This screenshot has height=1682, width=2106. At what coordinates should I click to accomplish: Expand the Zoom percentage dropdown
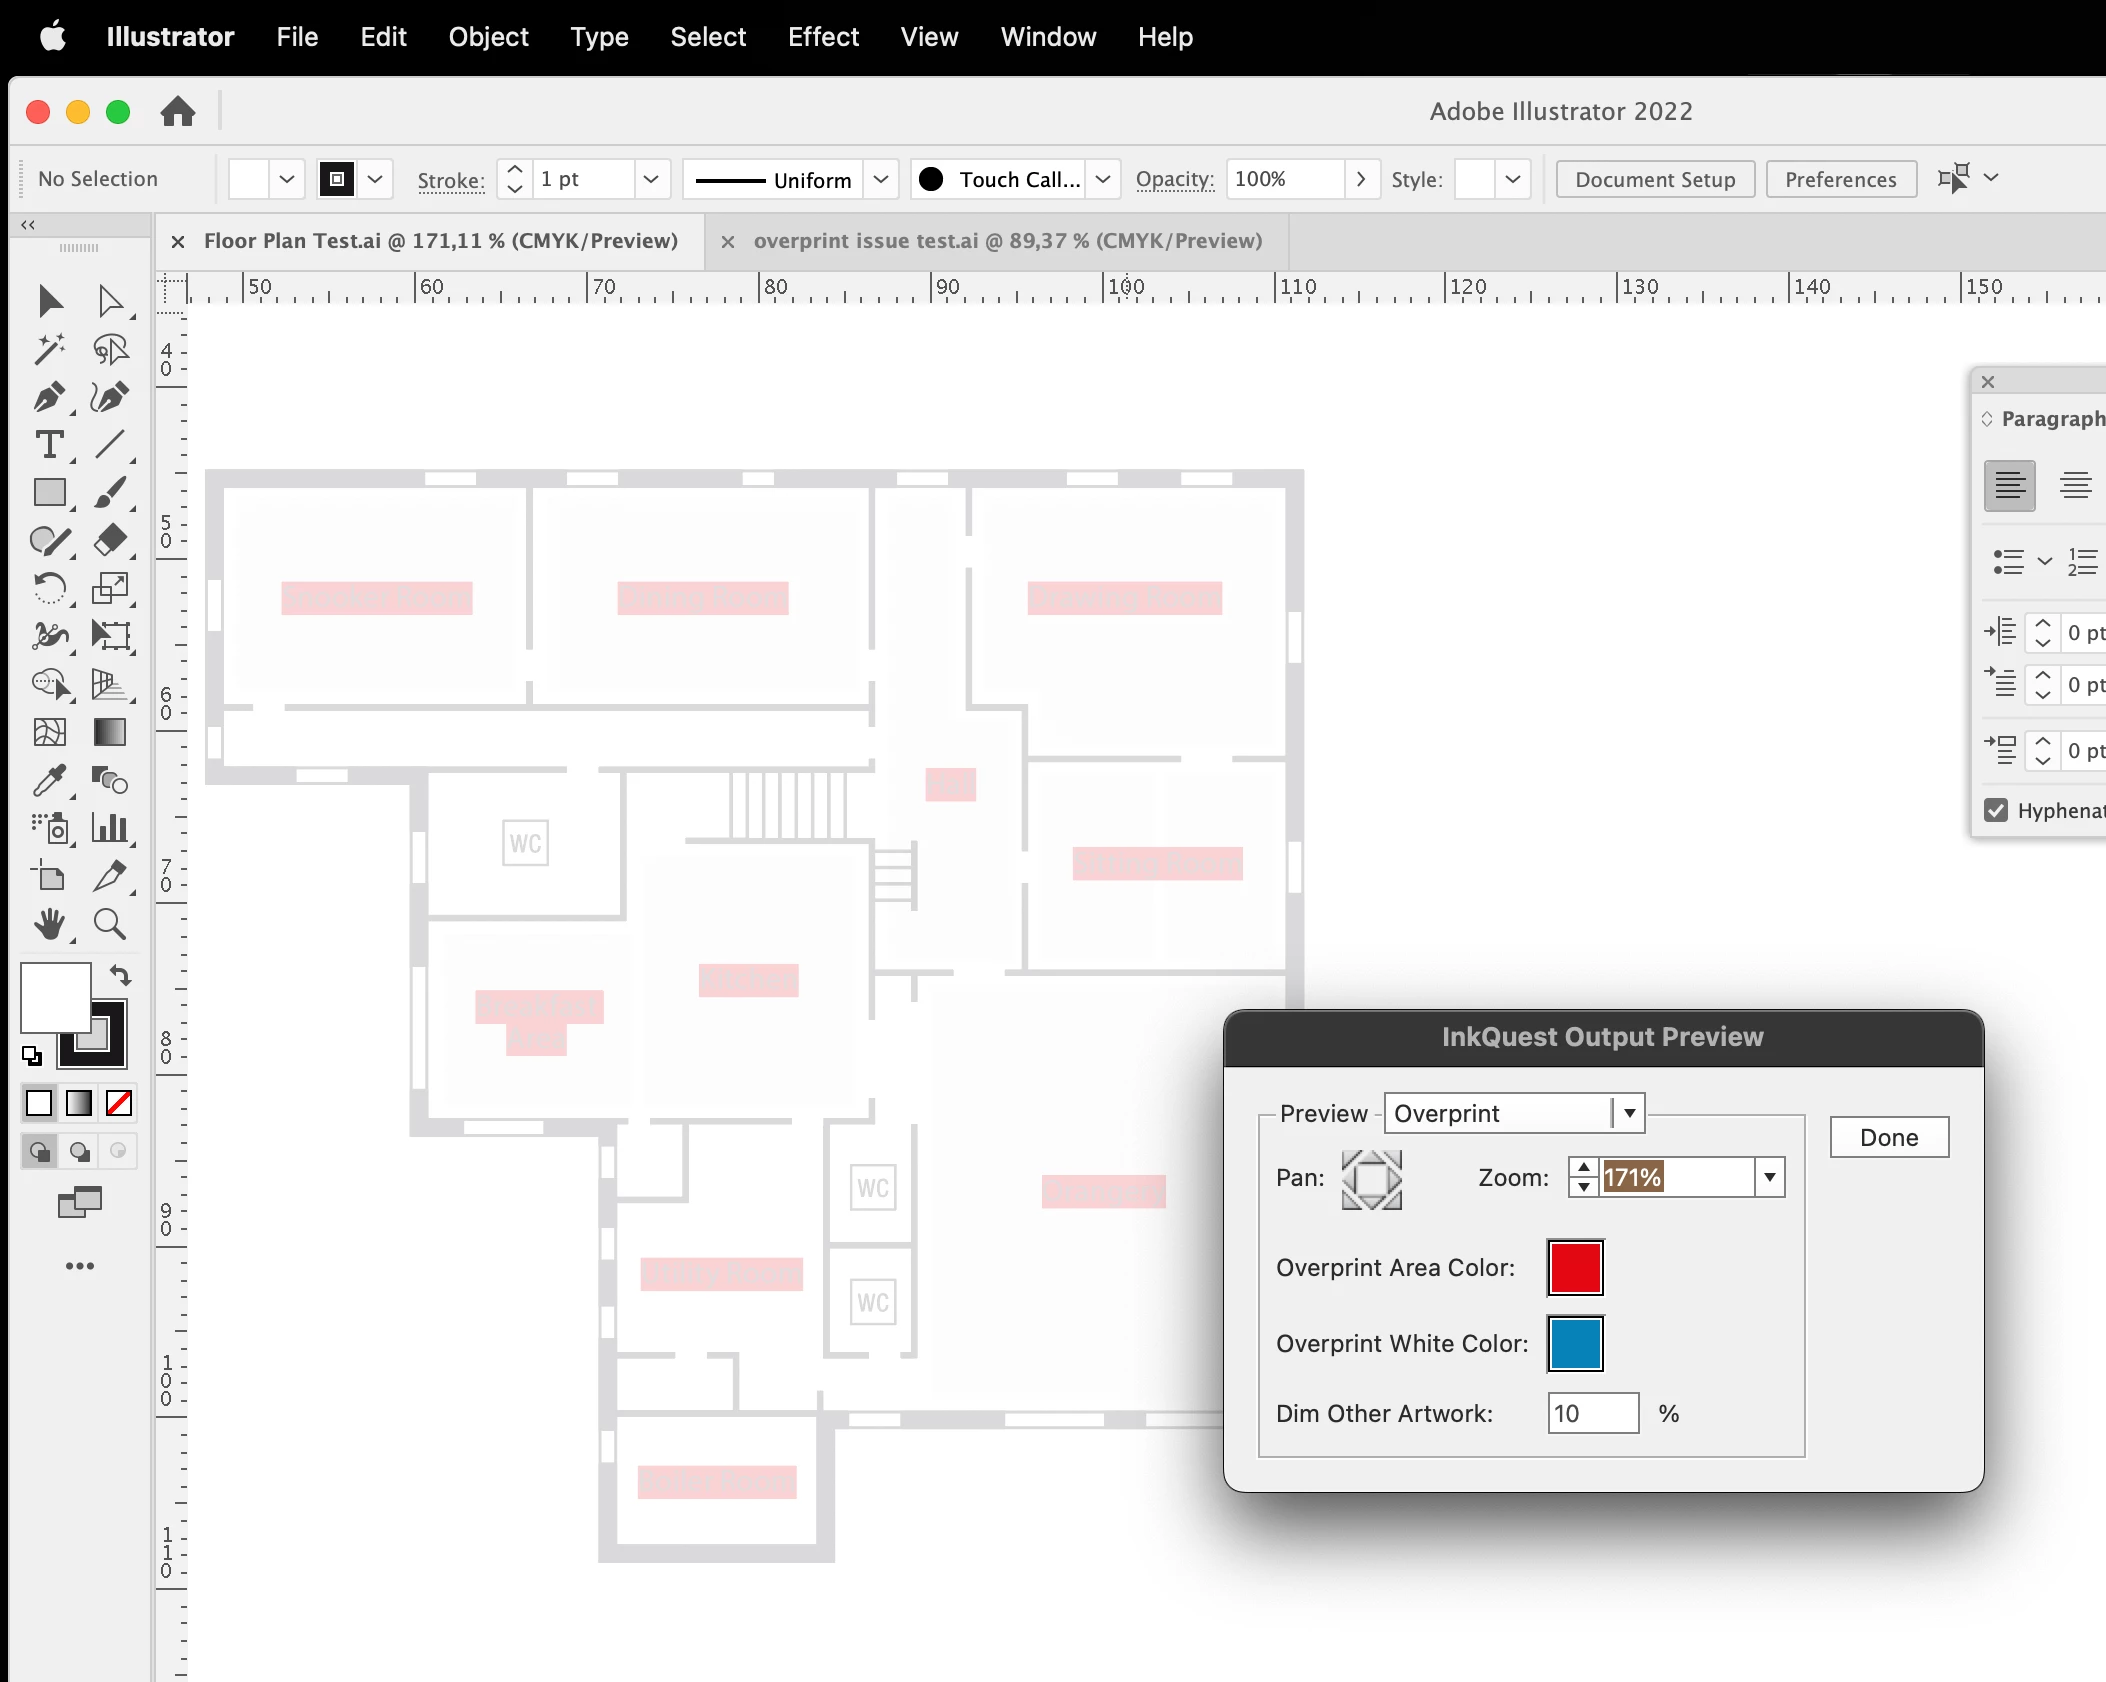(1769, 1177)
